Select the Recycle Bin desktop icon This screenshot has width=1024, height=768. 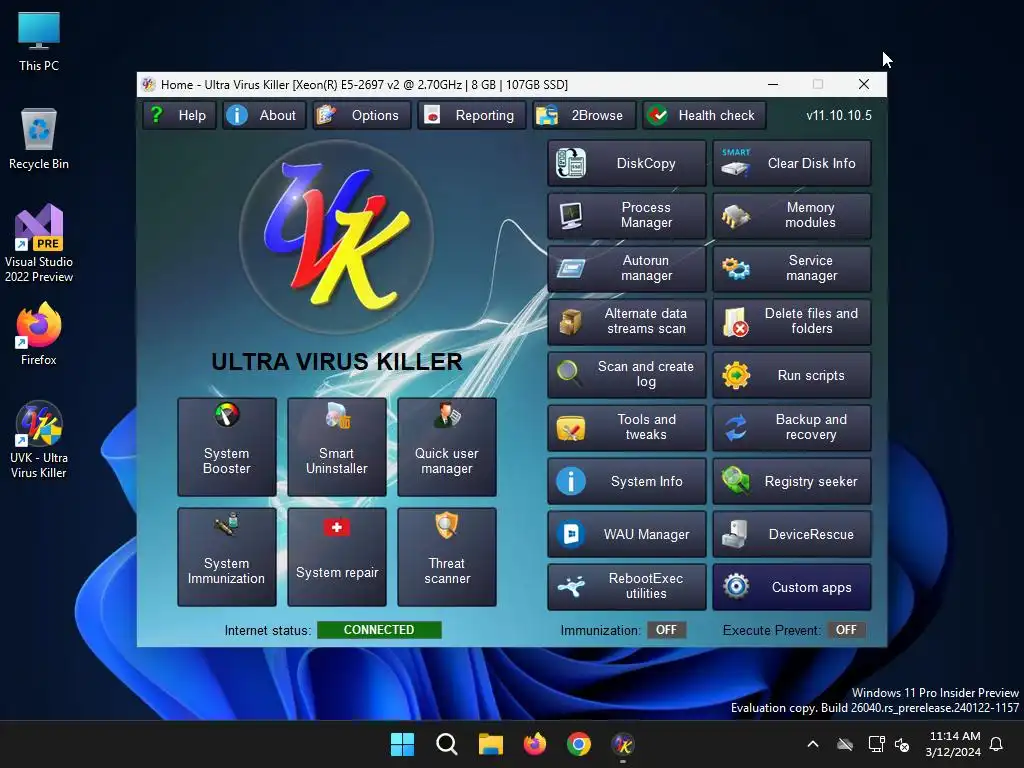(x=39, y=139)
